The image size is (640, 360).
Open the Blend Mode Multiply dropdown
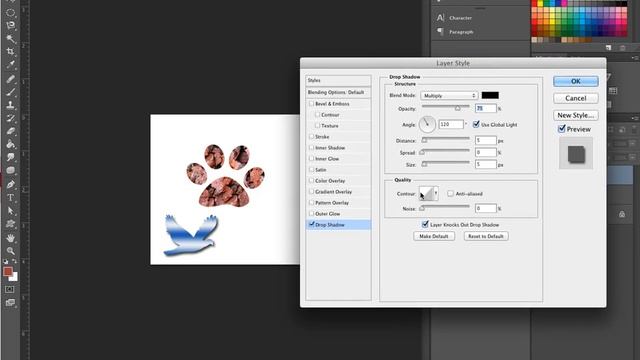pos(449,96)
